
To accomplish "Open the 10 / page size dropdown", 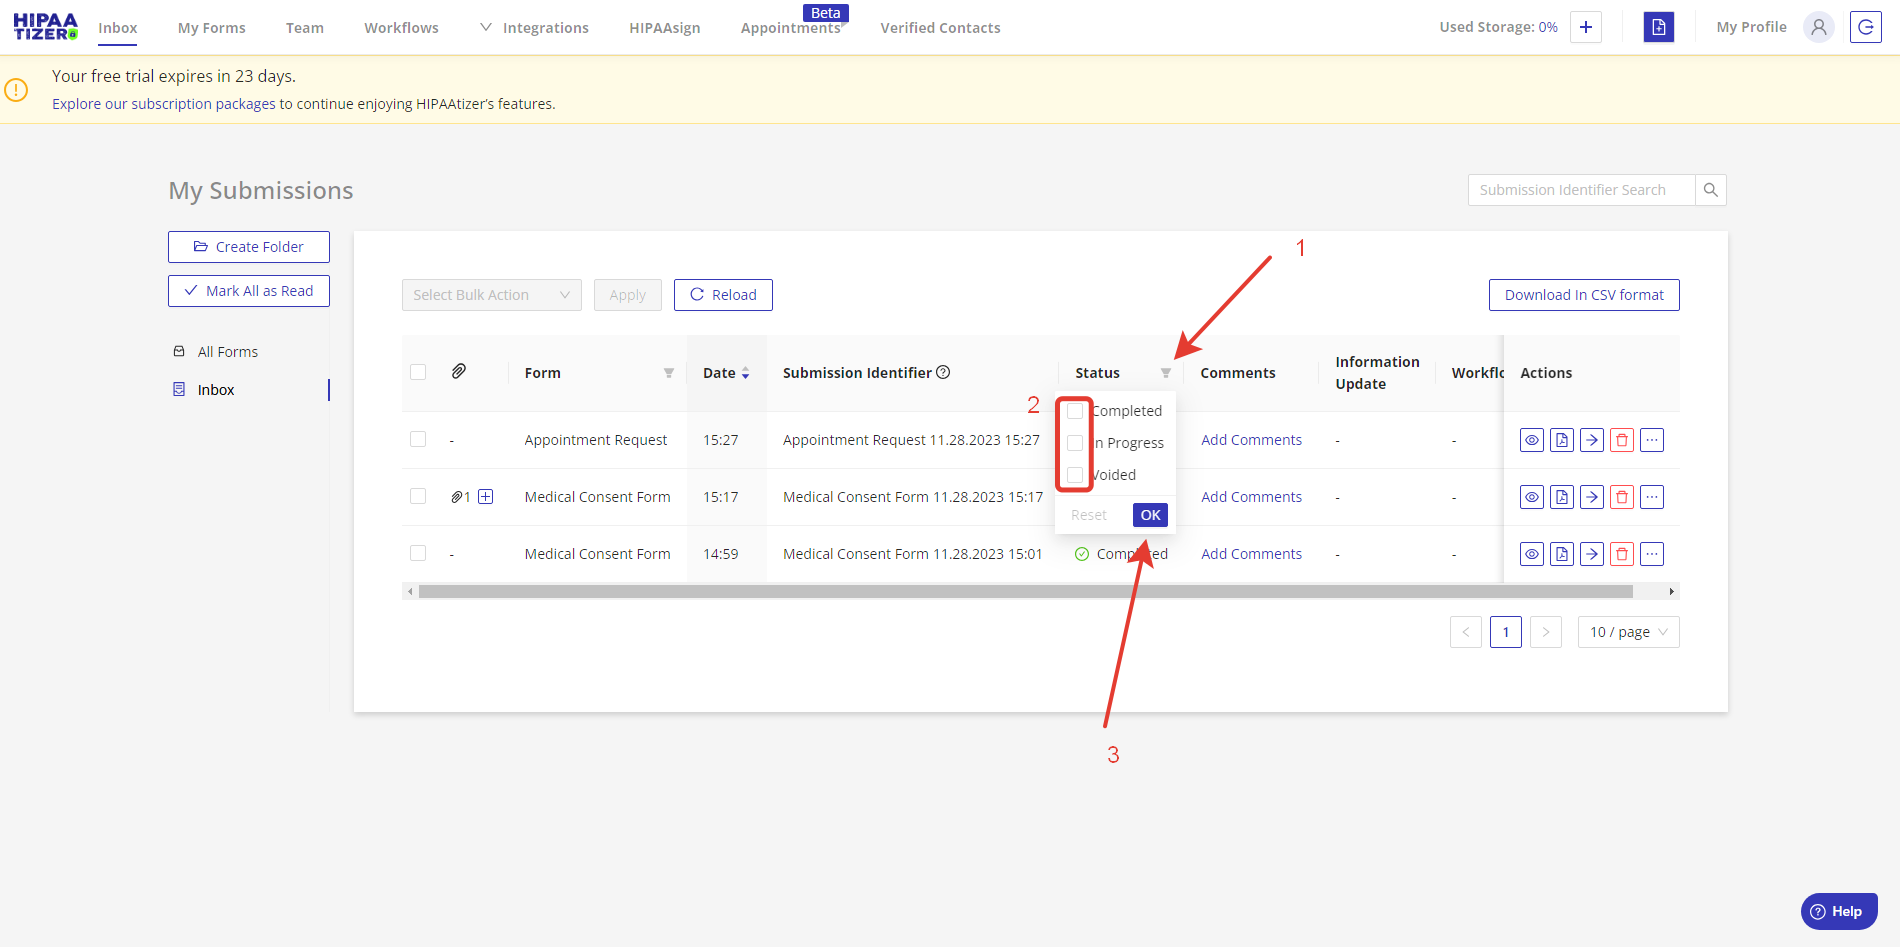I will (1629, 632).
